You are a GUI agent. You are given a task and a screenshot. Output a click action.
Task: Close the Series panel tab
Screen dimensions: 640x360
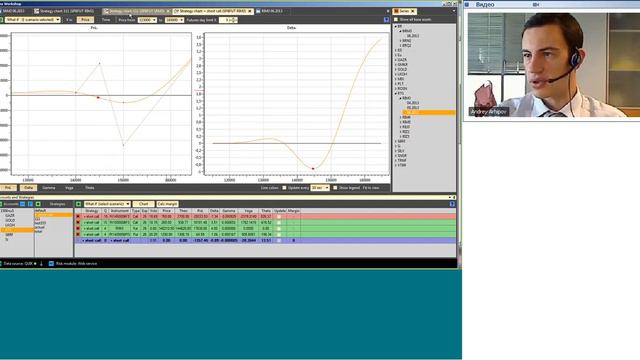pyautogui.click(x=413, y=11)
